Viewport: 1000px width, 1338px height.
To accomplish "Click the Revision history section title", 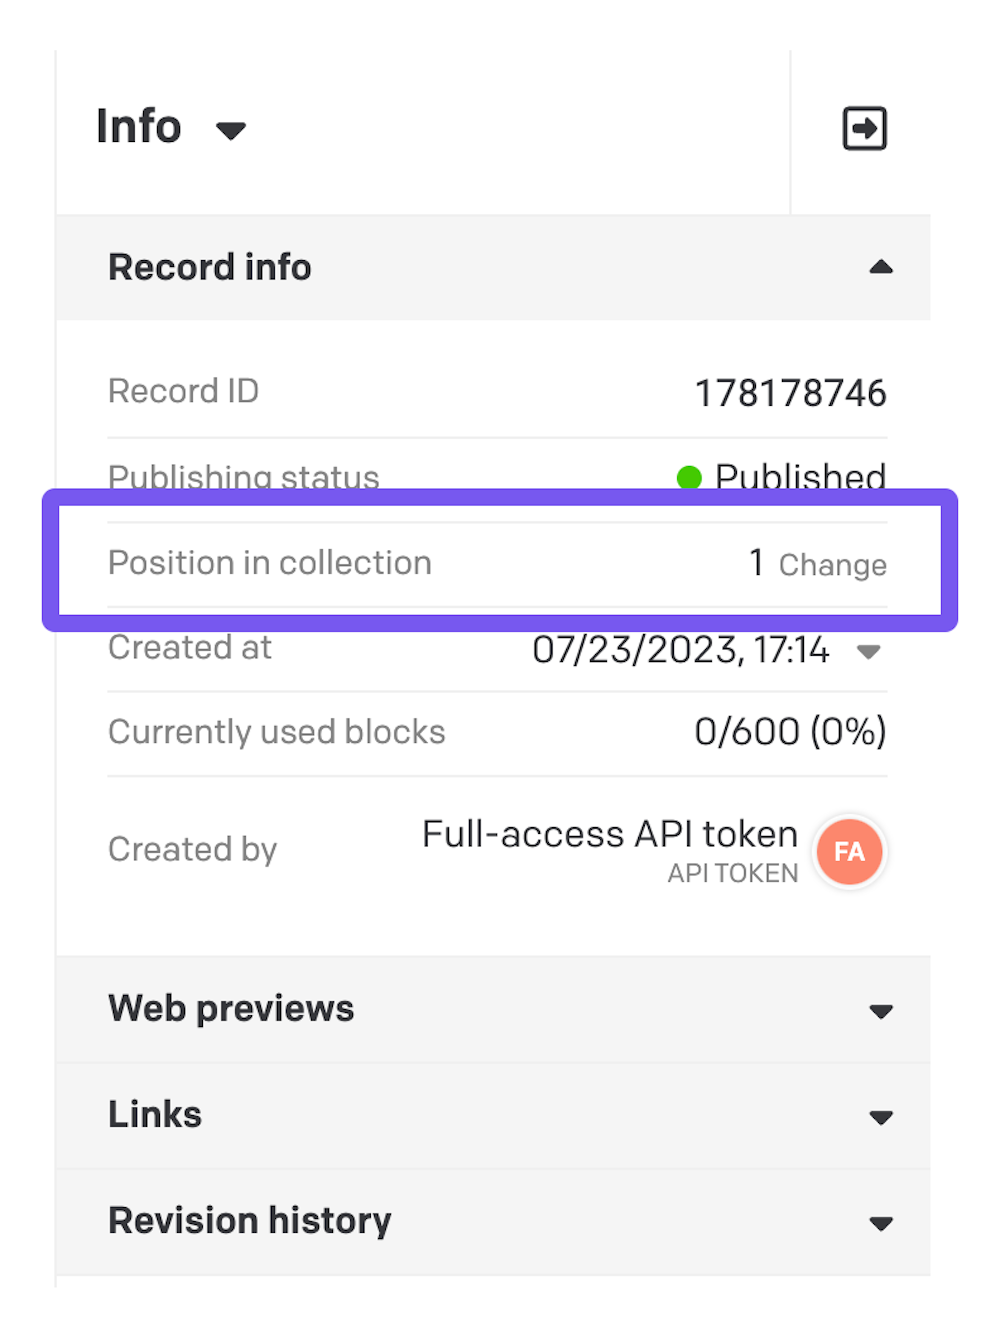I will [250, 1221].
